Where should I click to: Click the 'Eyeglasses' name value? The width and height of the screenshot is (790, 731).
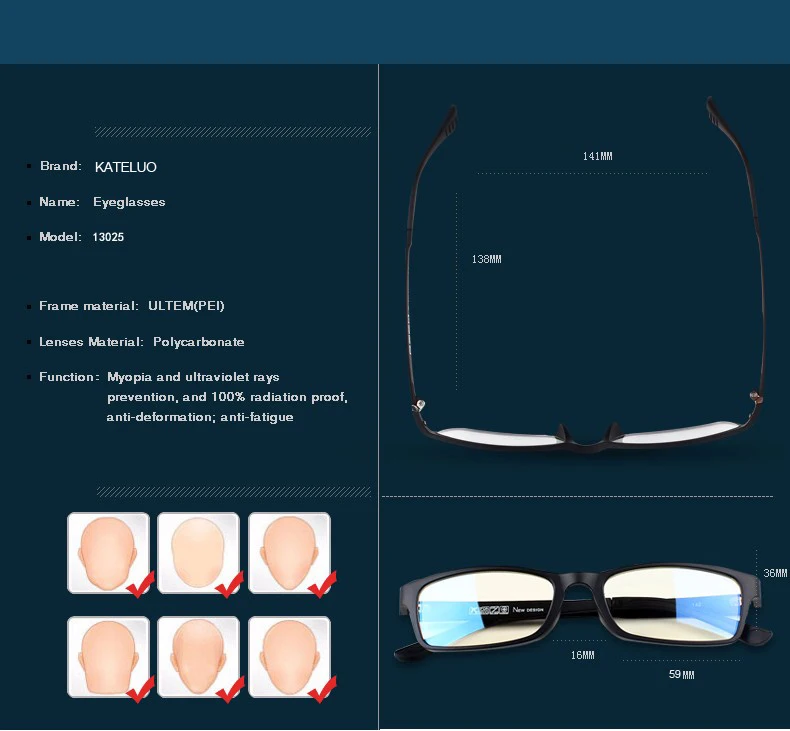coord(129,202)
